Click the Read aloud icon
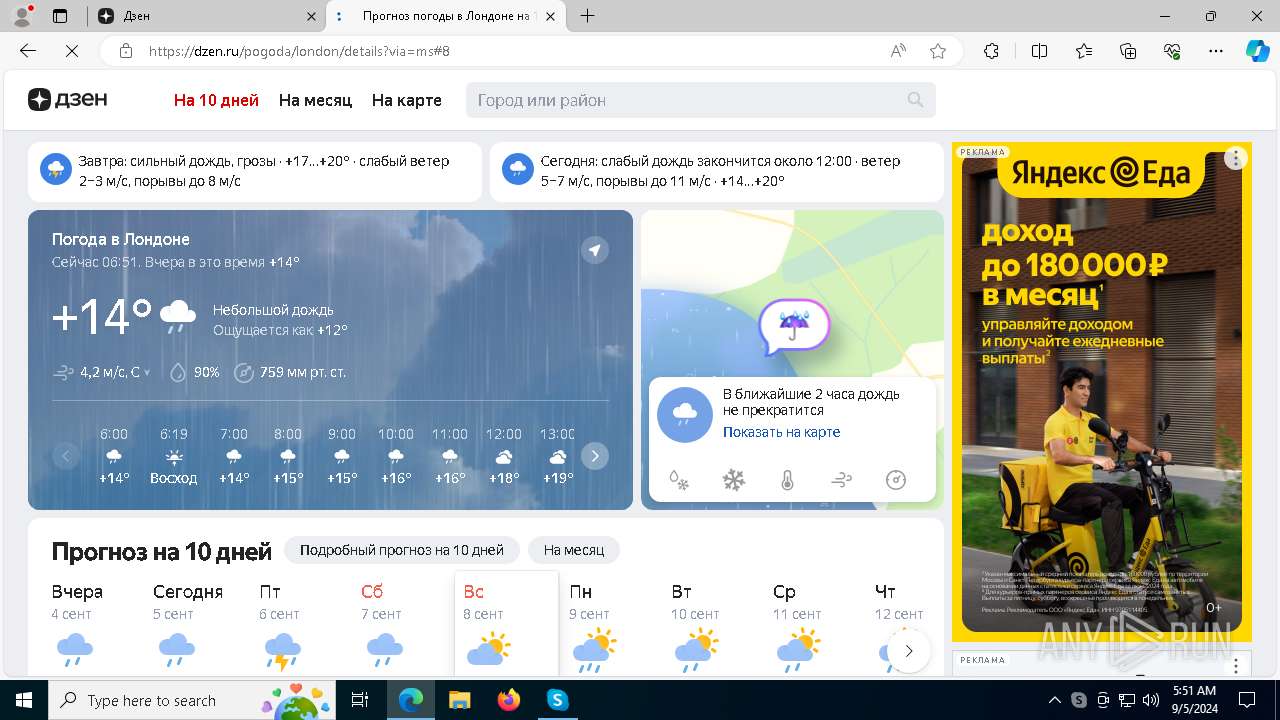The height and width of the screenshot is (720, 1280). click(x=898, y=51)
